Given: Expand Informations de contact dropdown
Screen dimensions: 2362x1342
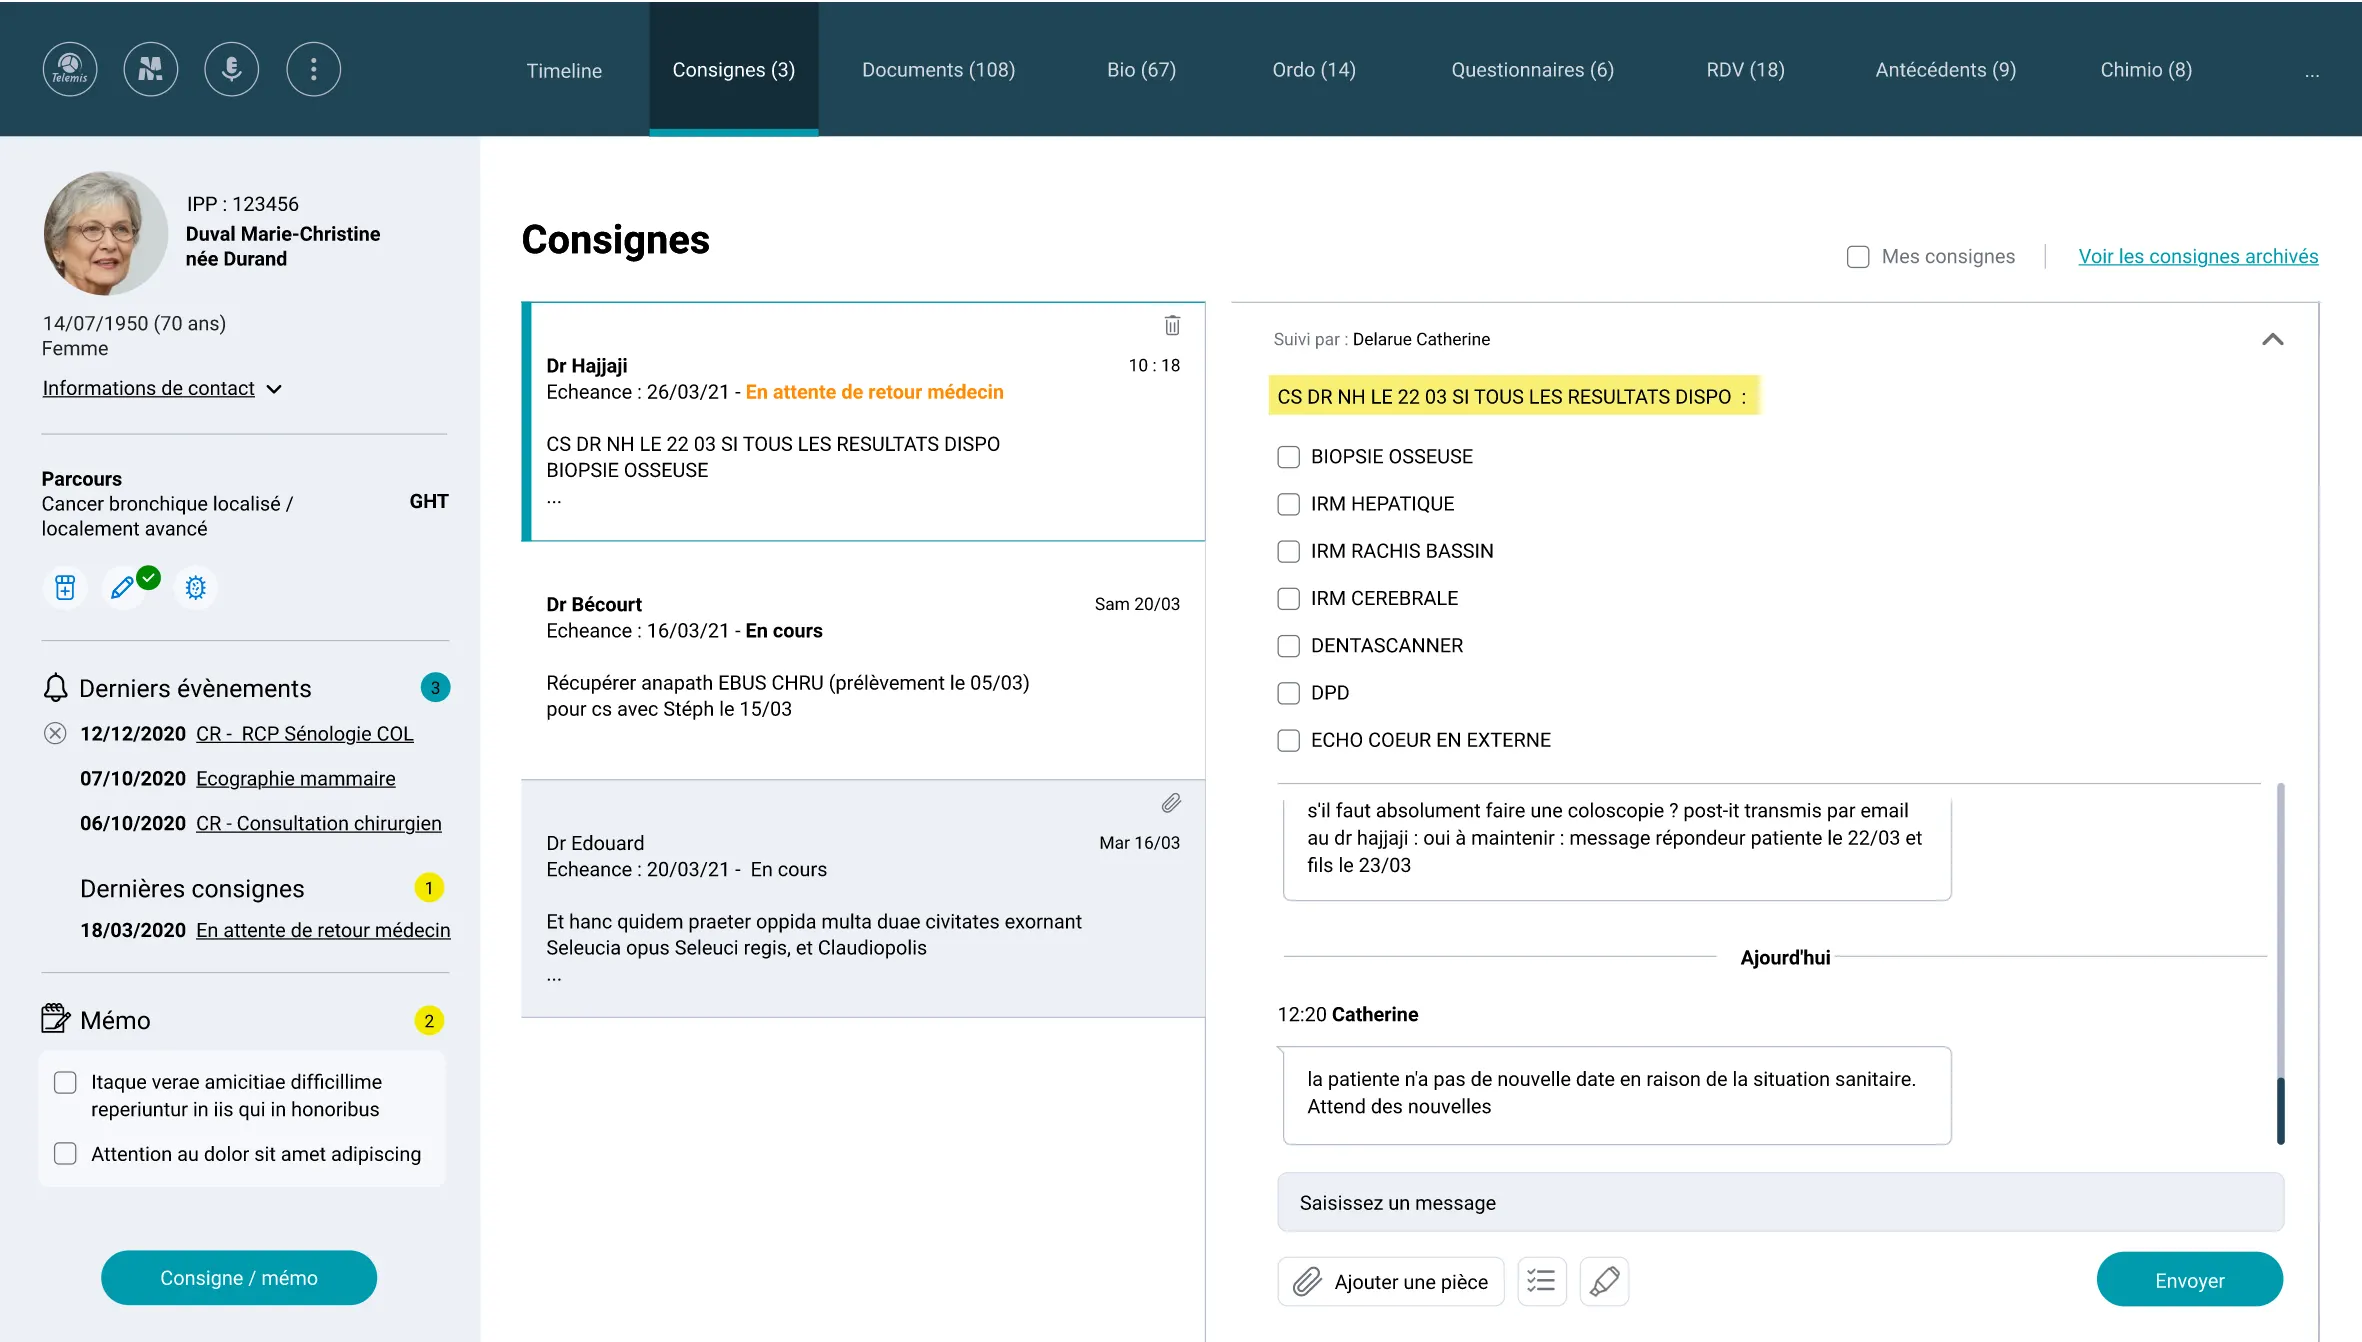Looking at the screenshot, I should coord(162,388).
